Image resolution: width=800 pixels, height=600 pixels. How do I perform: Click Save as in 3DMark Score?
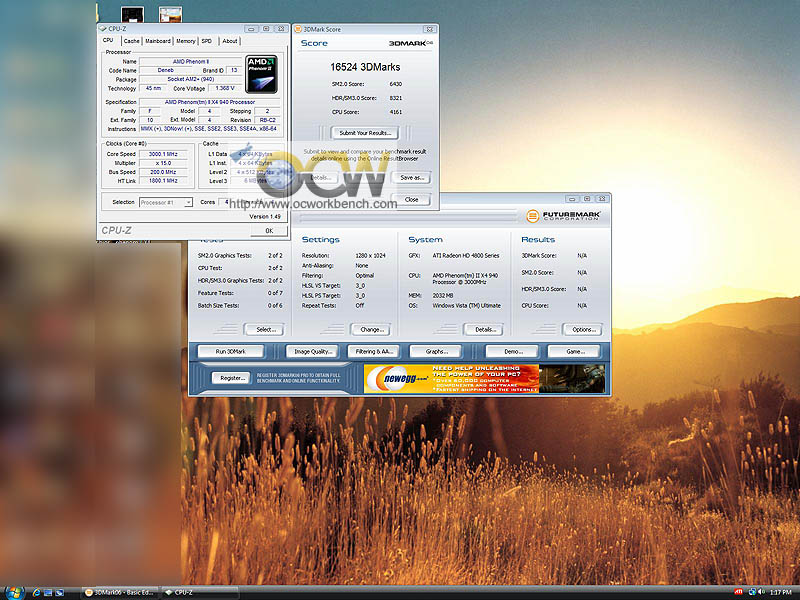411,178
